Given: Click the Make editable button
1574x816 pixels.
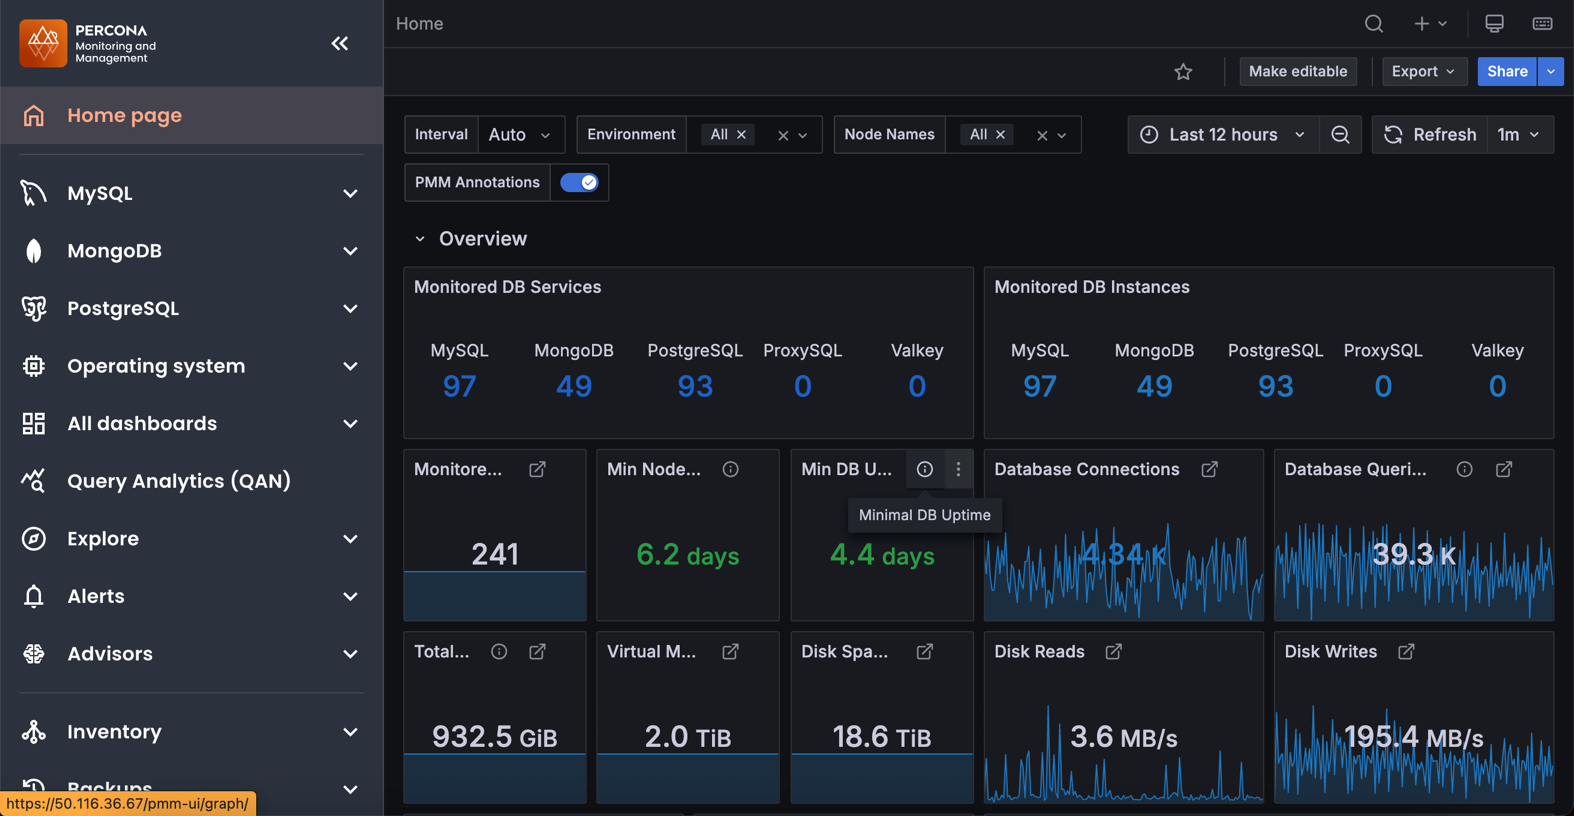Looking at the screenshot, I should click(x=1297, y=72).
